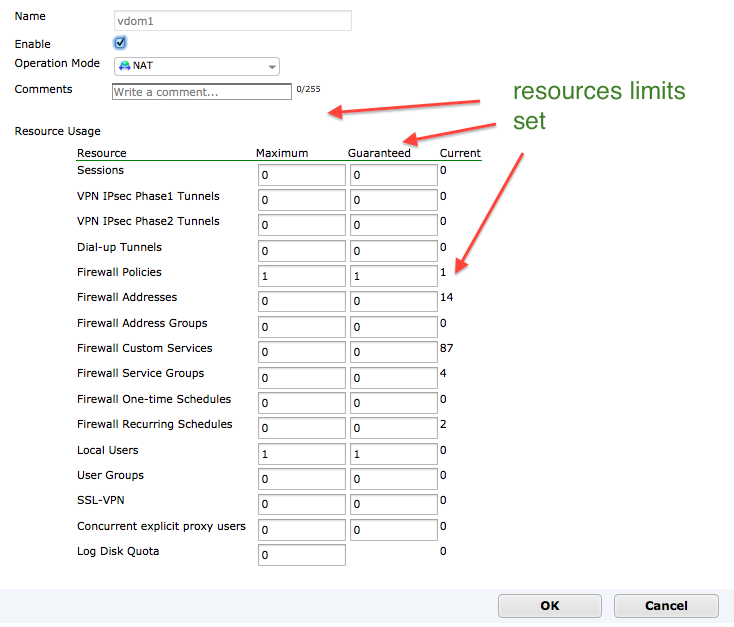The height and width of the screenshot is (627, 734).
Task: Click the Operation Mode label
Action: point(57,63)
